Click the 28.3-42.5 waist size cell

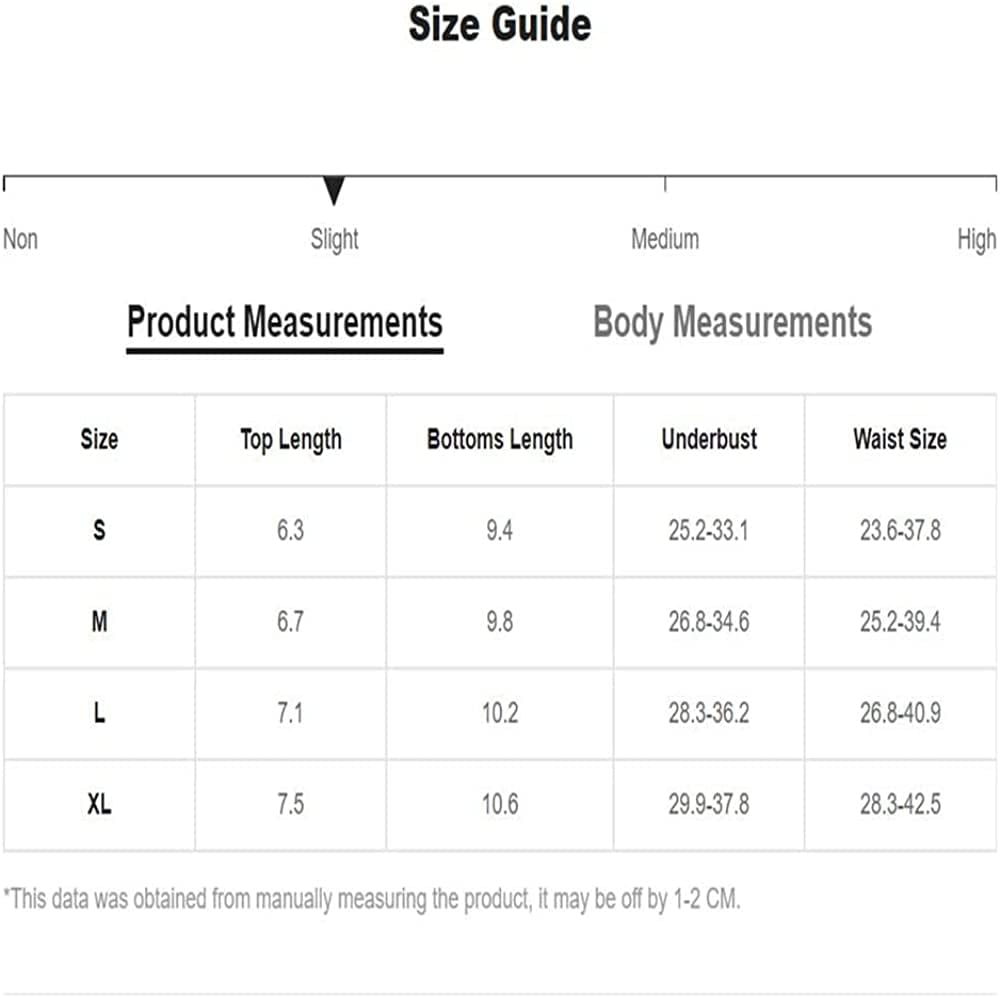[x=900, y=804]
